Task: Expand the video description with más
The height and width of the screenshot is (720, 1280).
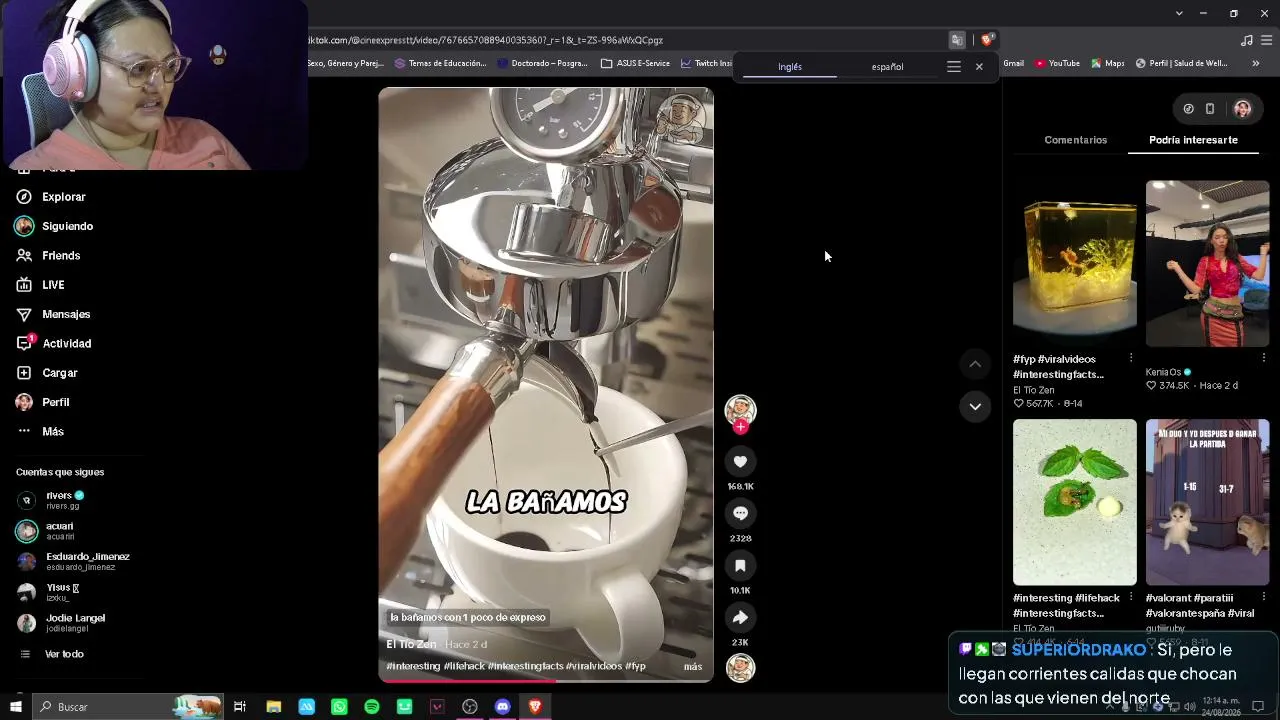Action: tap(693, 666)
